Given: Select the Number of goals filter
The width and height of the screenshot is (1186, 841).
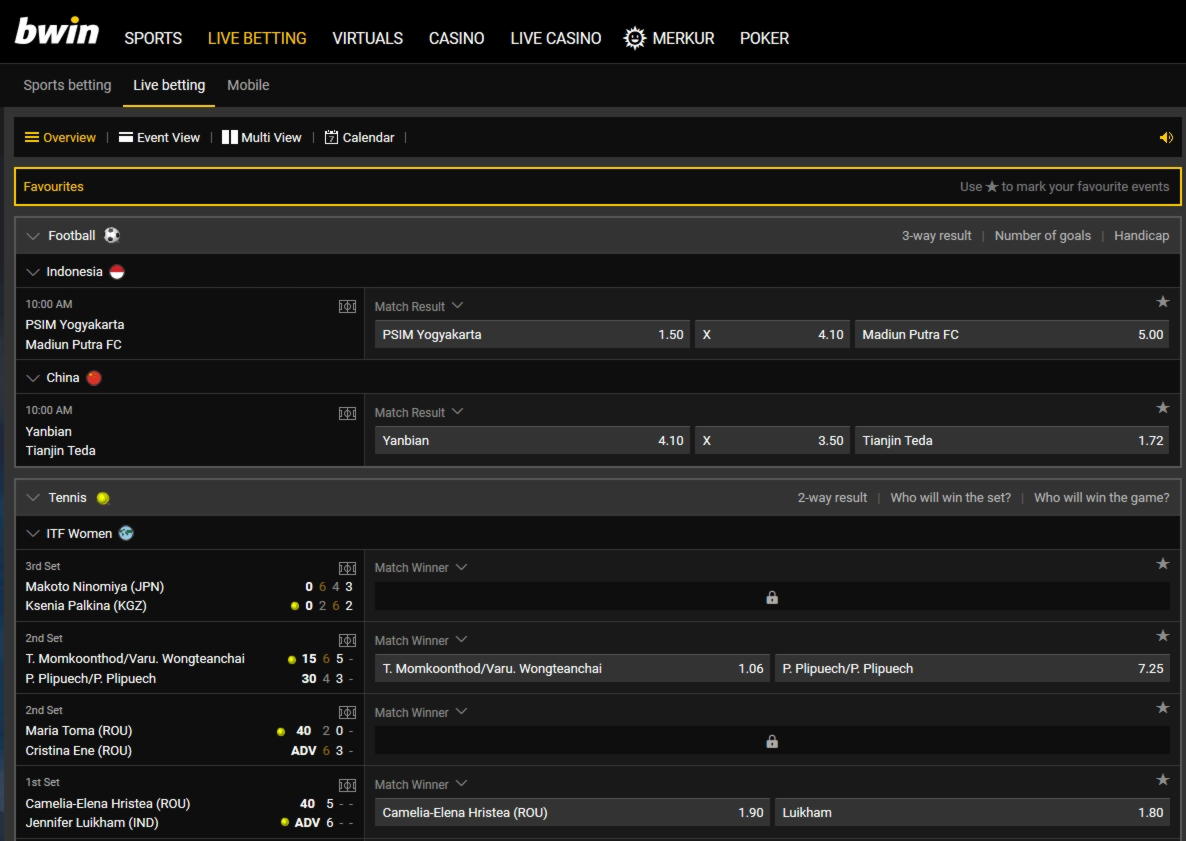Looking at the screenshot, I should 1042,235.
